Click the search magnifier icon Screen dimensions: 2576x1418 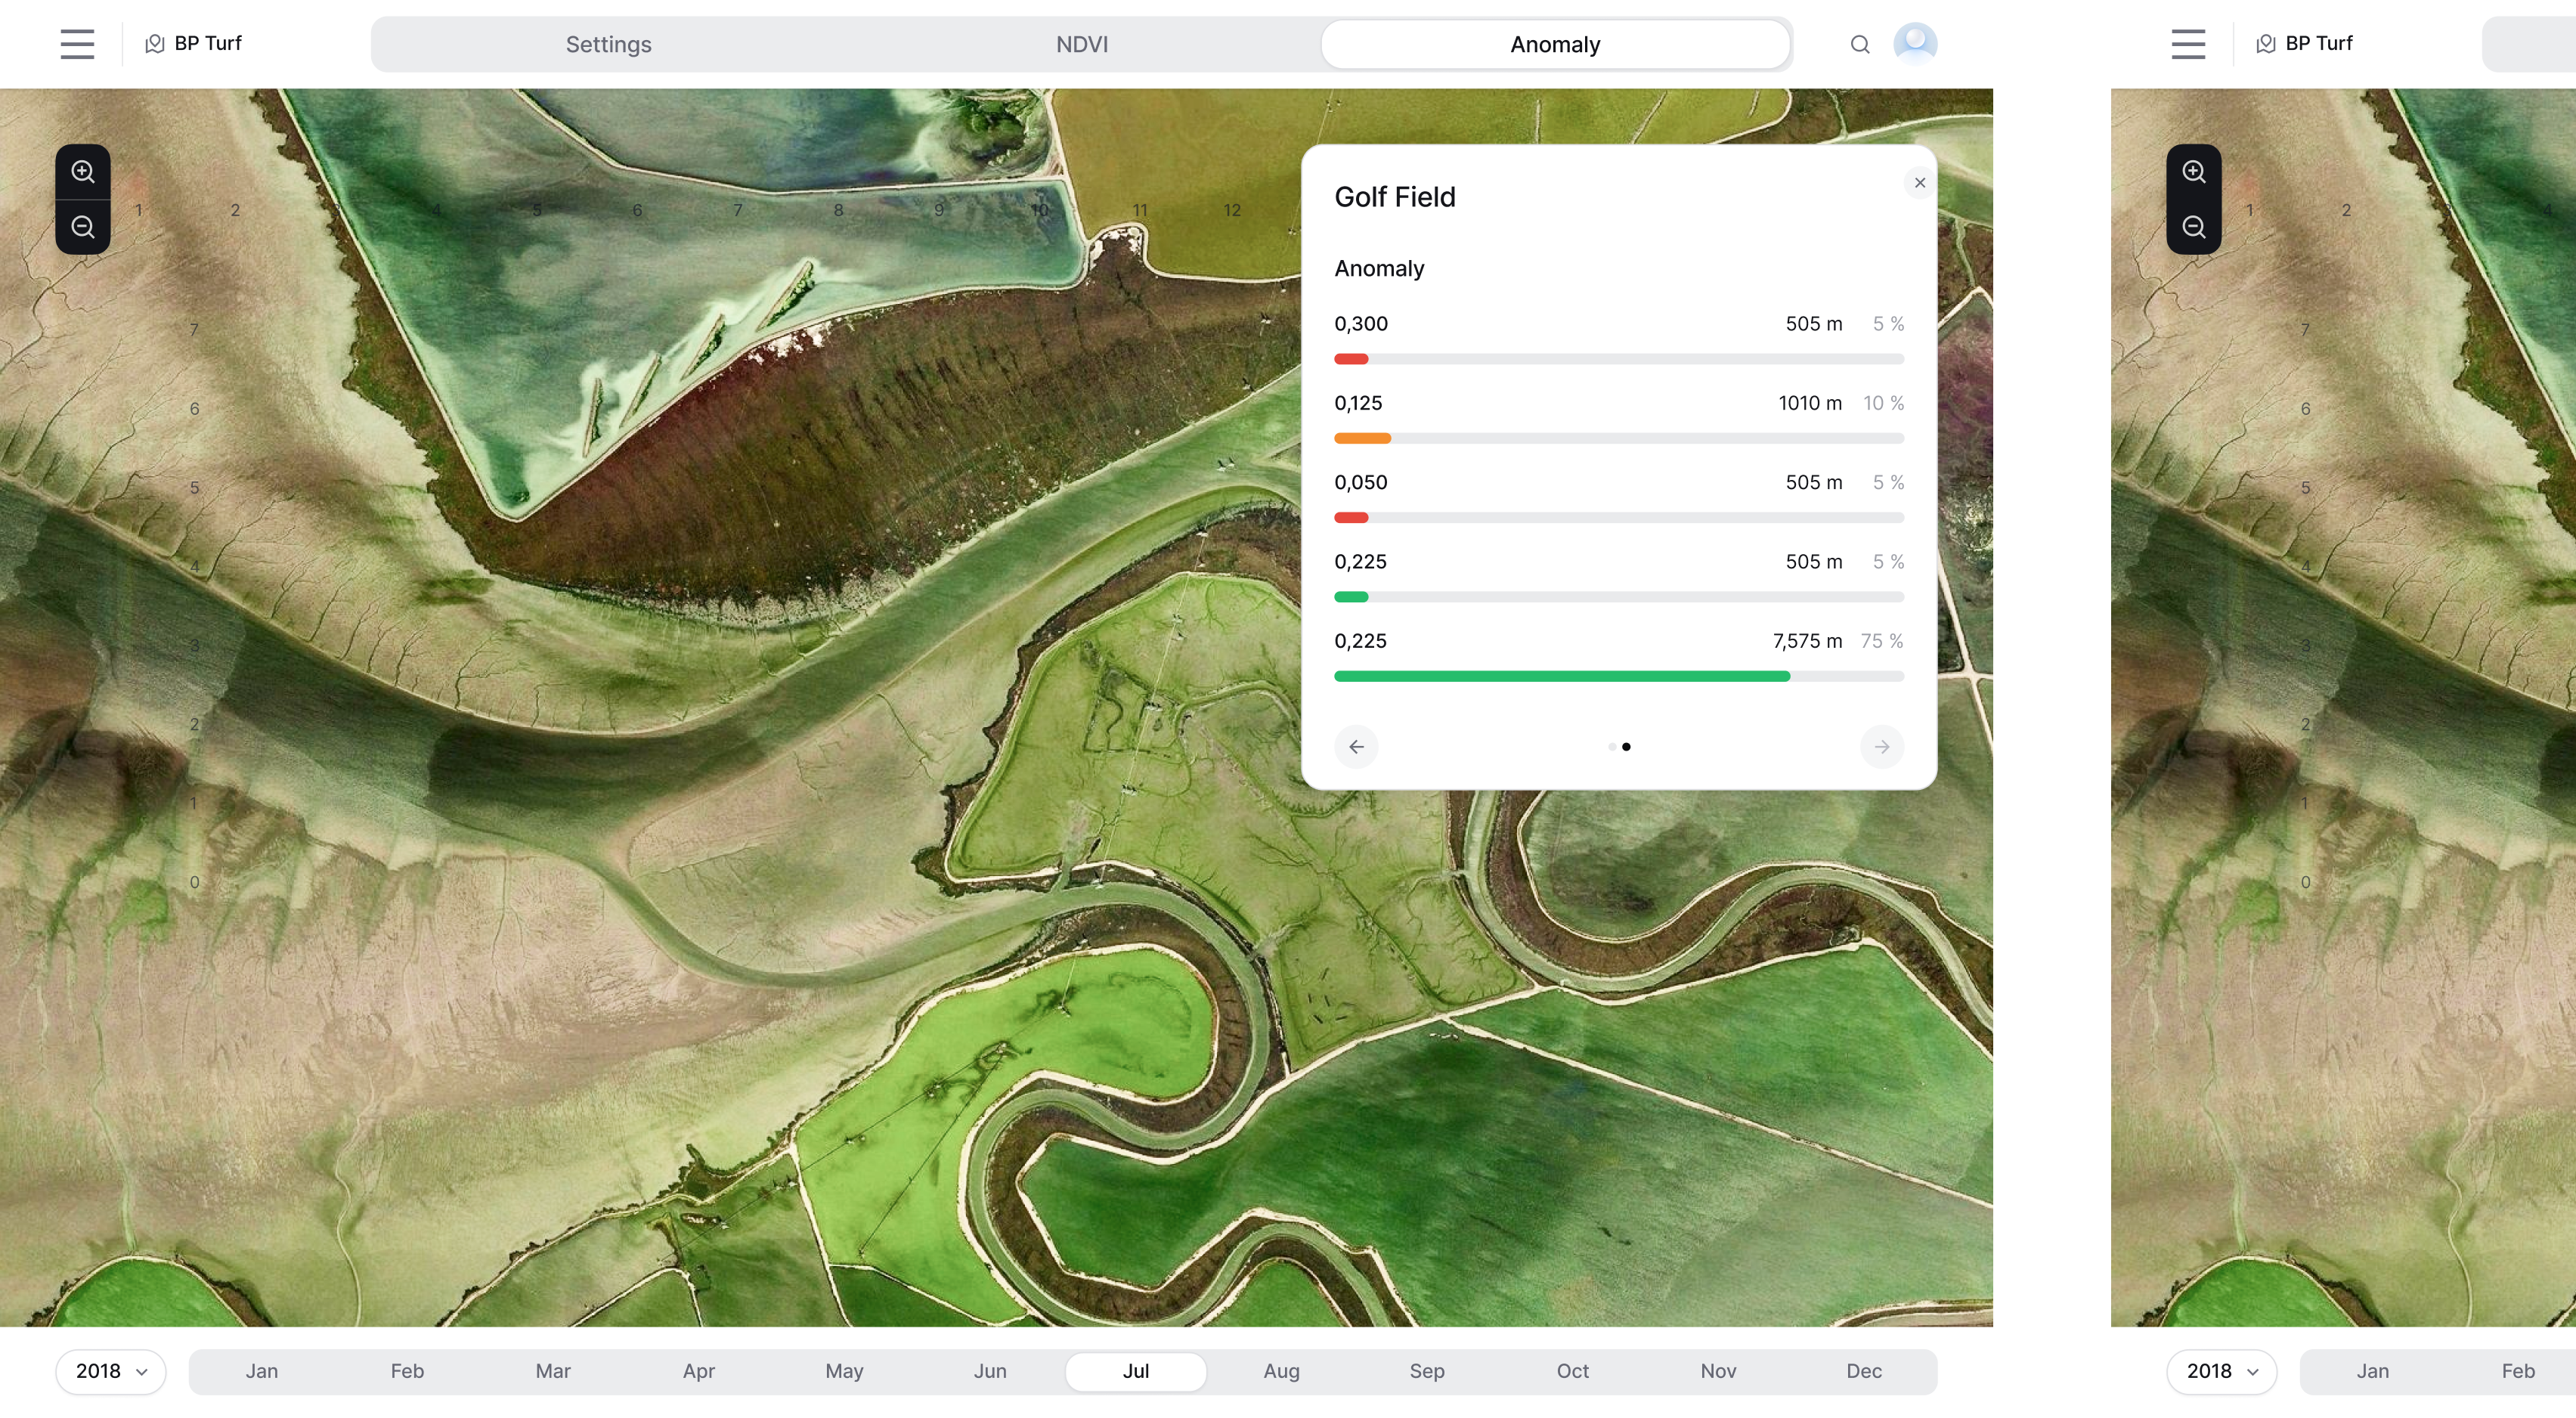click(x=1859, y=44)
